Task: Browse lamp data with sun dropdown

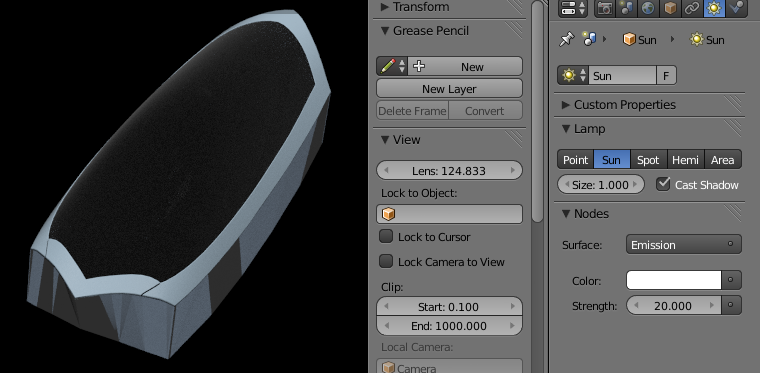Action: click(x=573, y=76)
